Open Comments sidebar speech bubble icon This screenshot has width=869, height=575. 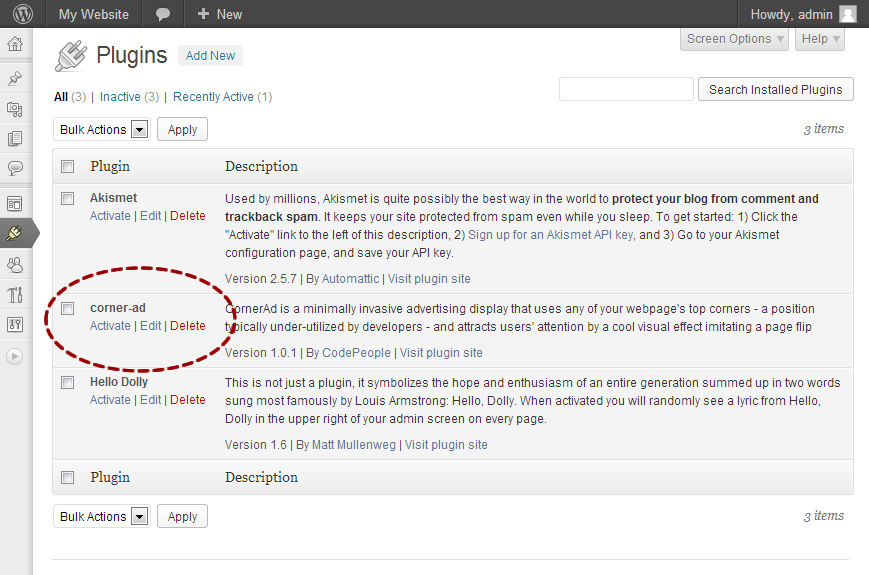click(x=15, y=167)
